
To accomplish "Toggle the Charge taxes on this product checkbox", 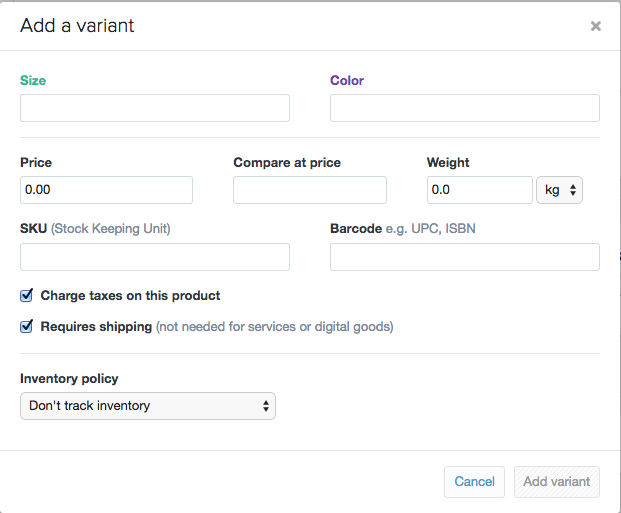I will (27, 296).
